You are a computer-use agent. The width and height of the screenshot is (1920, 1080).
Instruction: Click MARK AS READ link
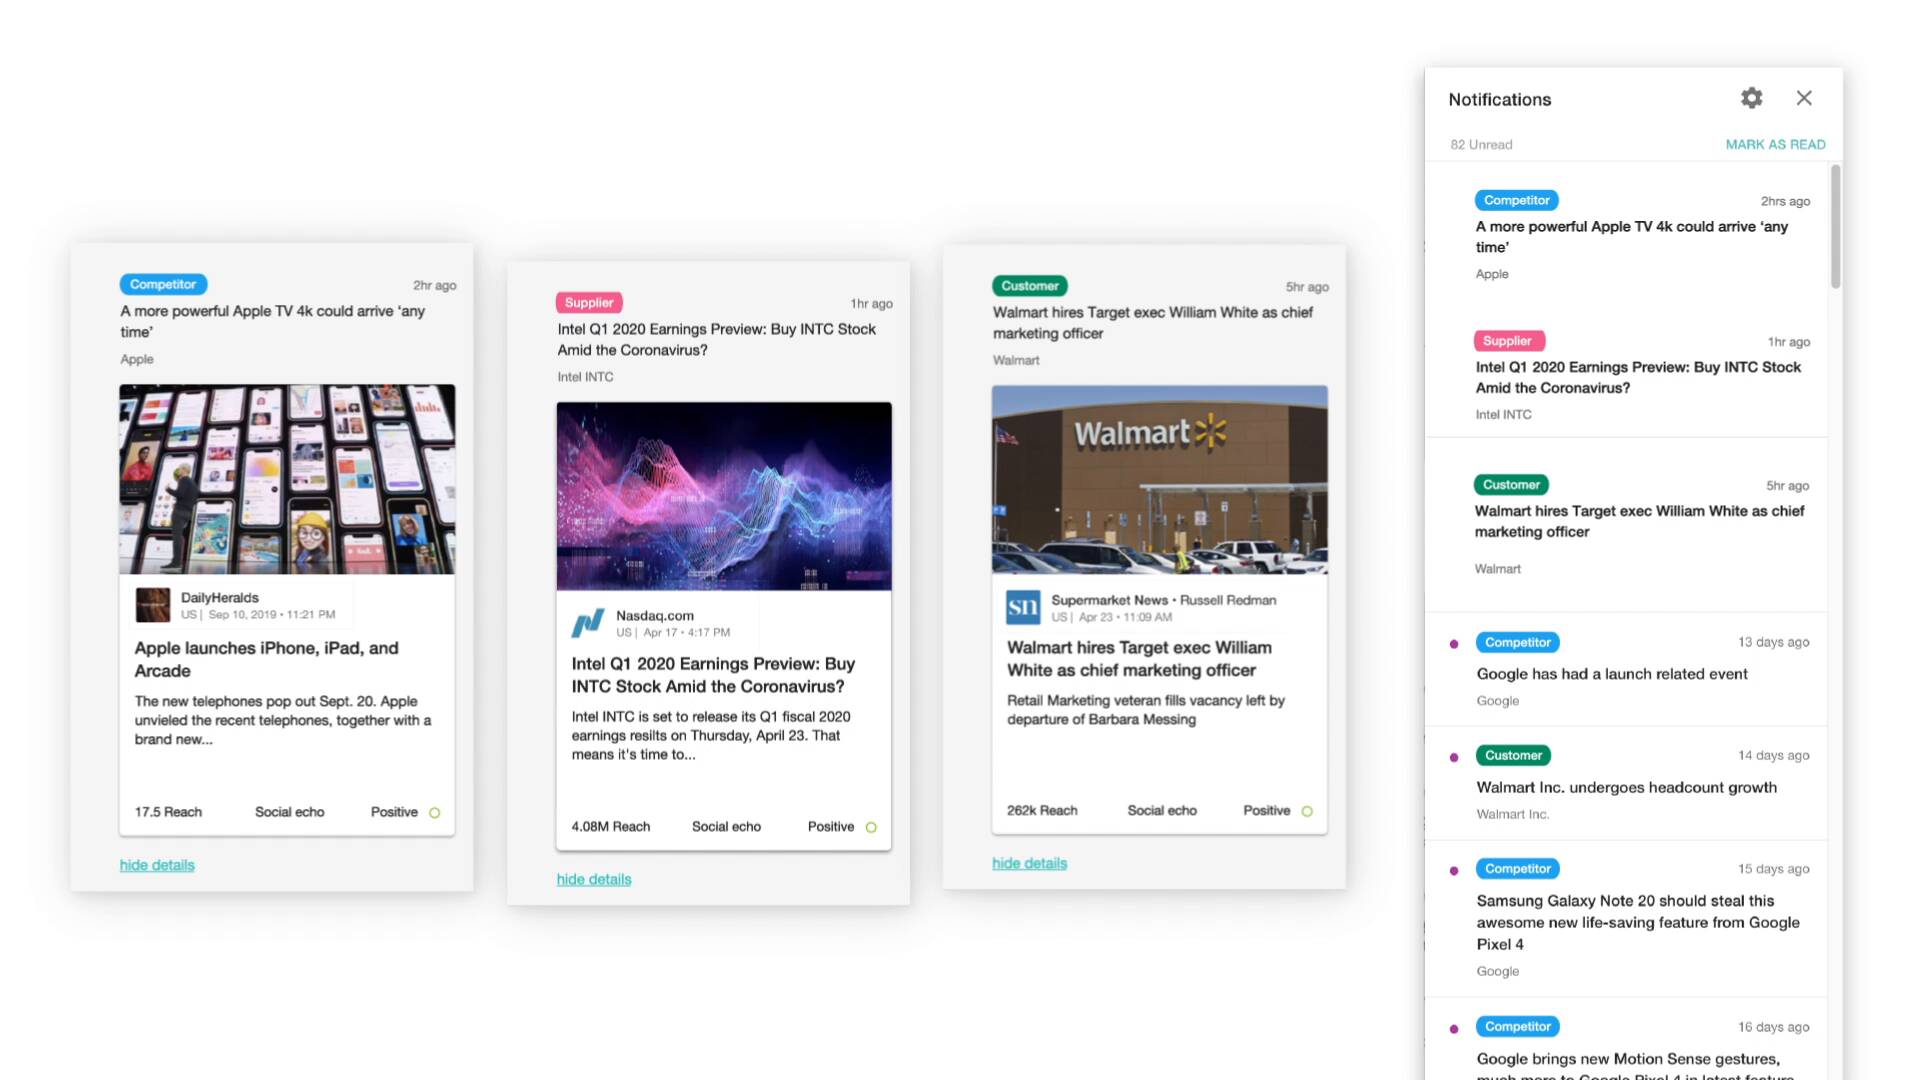pyautogui.click(x=1775, y=144)
